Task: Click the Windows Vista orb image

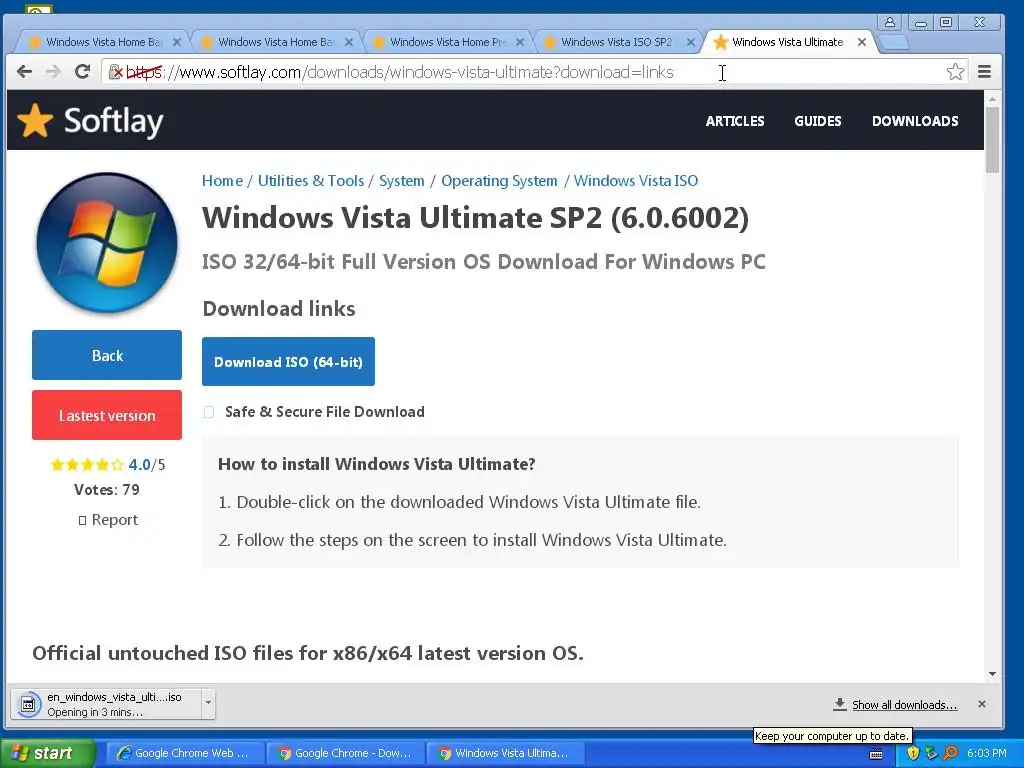Action: click(x=107, y=243)
